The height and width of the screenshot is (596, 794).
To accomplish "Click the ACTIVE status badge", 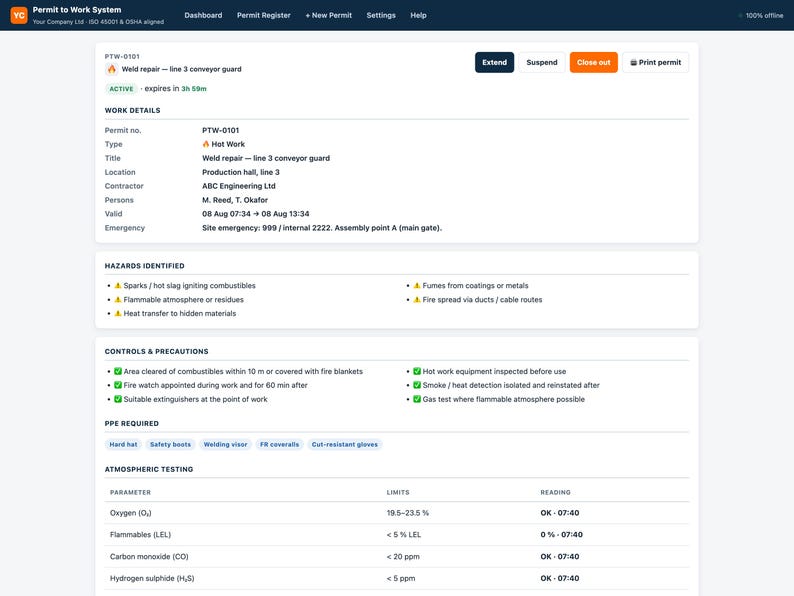I will [121, 89].
